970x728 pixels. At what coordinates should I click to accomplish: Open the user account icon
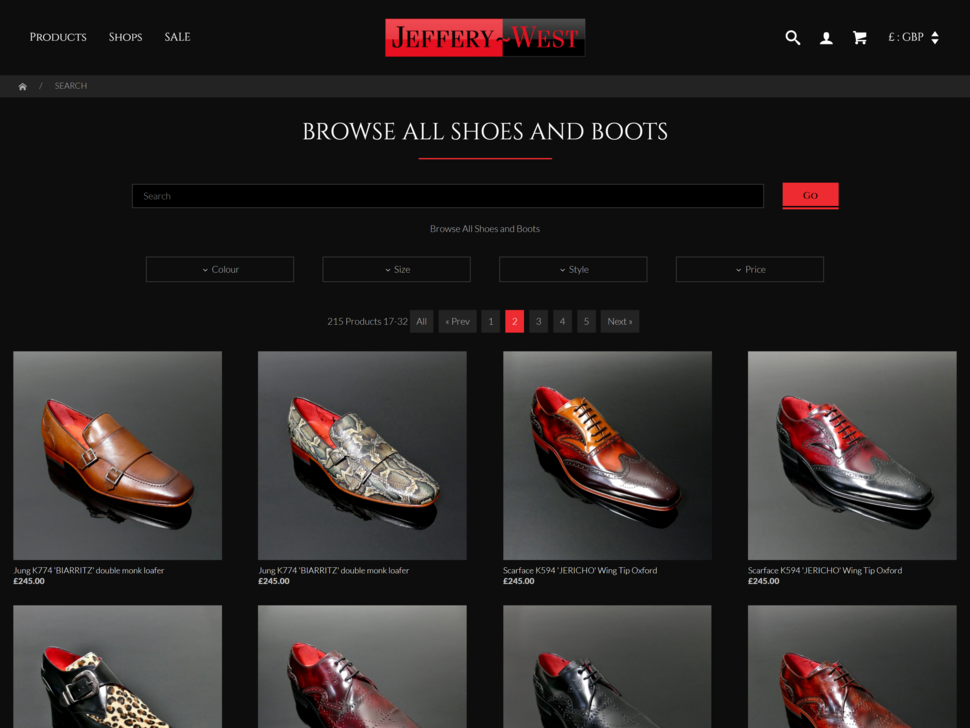(826, 38)
